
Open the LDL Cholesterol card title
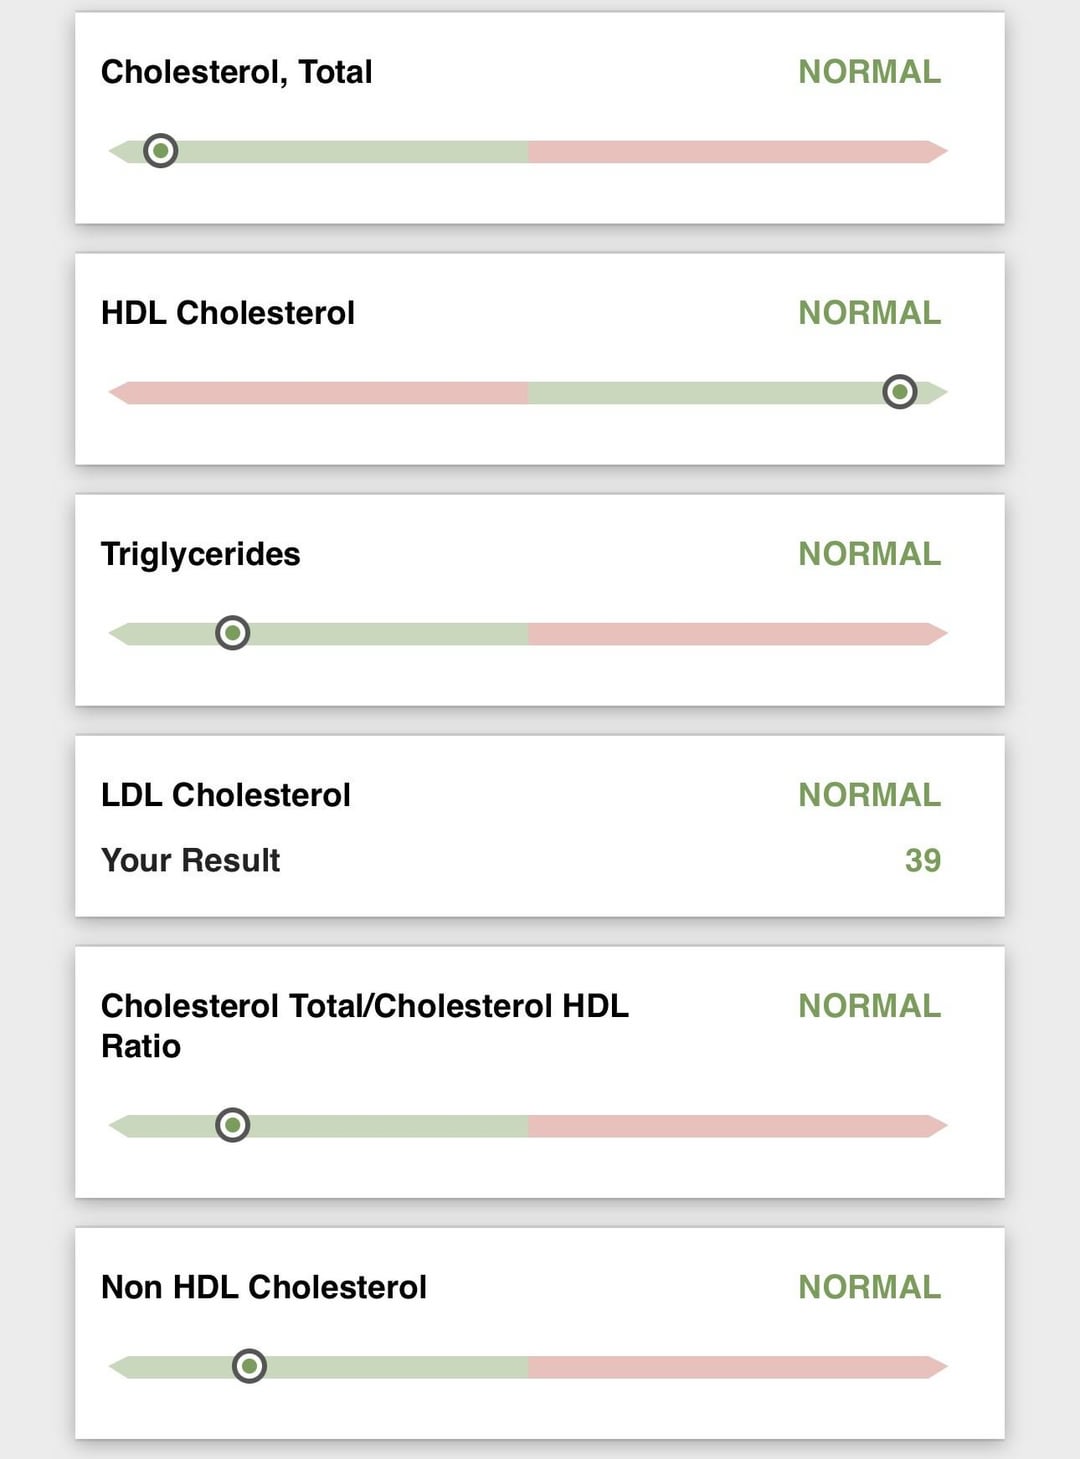(x=226, y=795)
